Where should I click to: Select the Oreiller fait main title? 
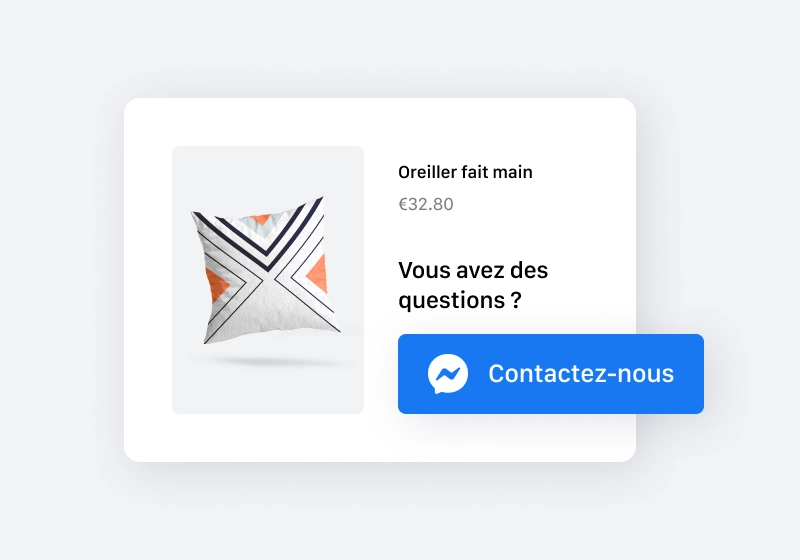[465, 172]
